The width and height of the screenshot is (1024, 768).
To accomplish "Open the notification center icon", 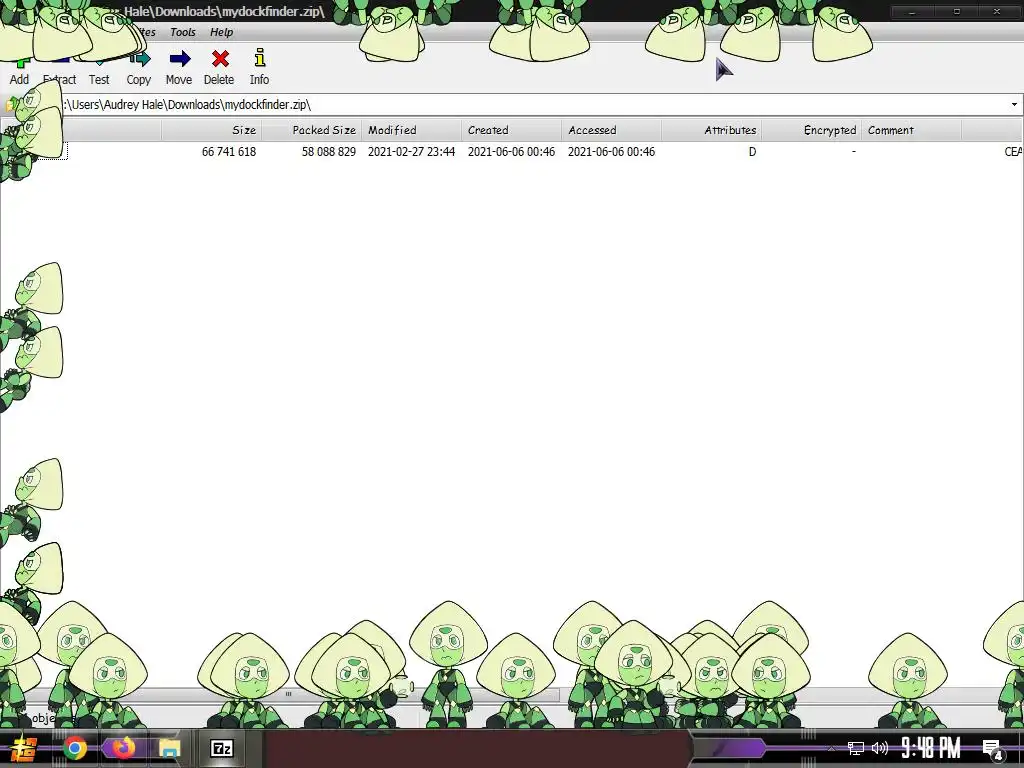I will 992,750.
